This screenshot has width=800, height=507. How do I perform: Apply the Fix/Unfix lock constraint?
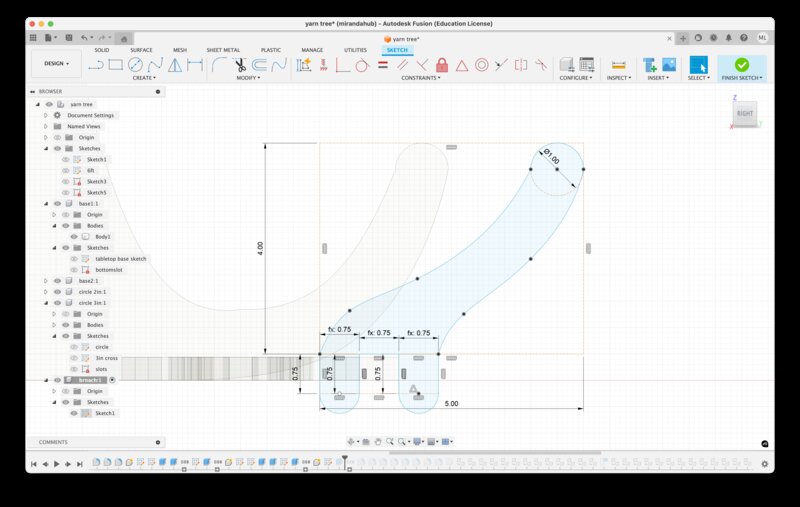click(442, 65)
